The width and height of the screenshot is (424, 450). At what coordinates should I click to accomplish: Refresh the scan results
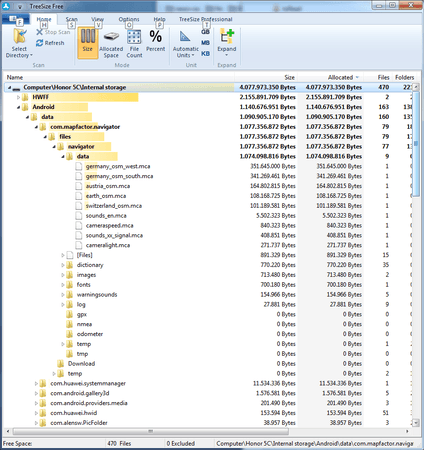(50, 43)
